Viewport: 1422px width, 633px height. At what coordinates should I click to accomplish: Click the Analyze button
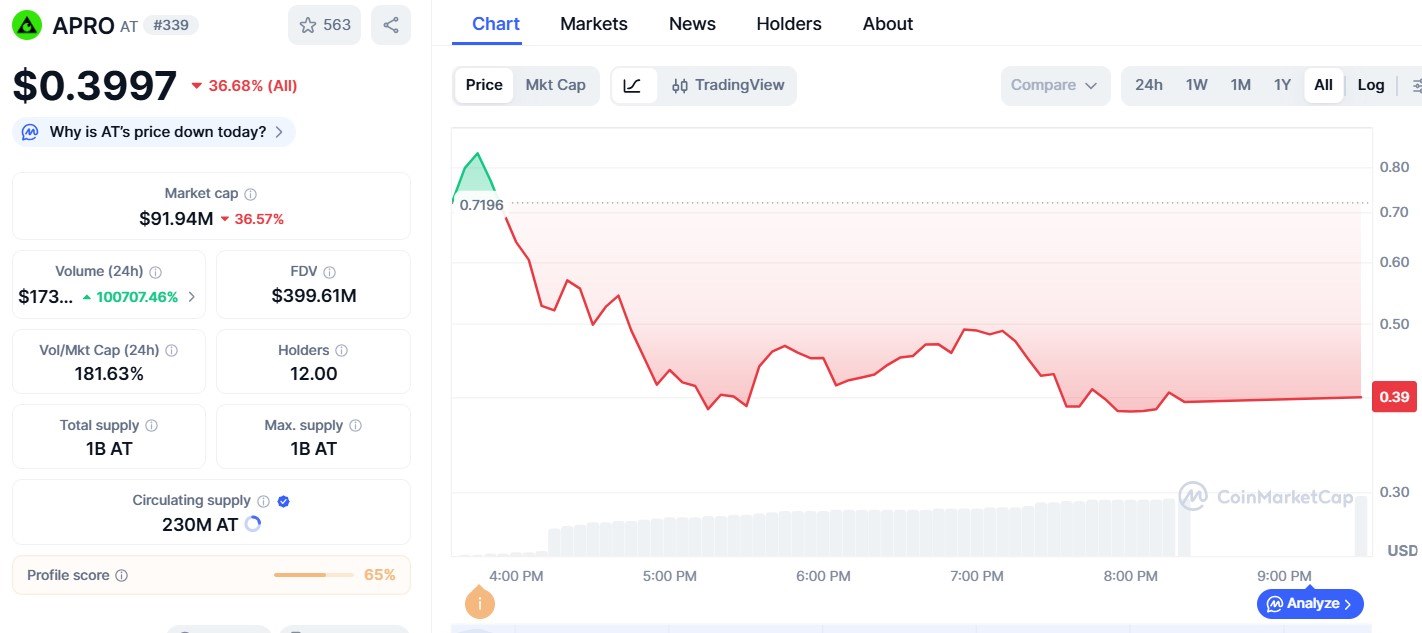(x=1310, y=604)
